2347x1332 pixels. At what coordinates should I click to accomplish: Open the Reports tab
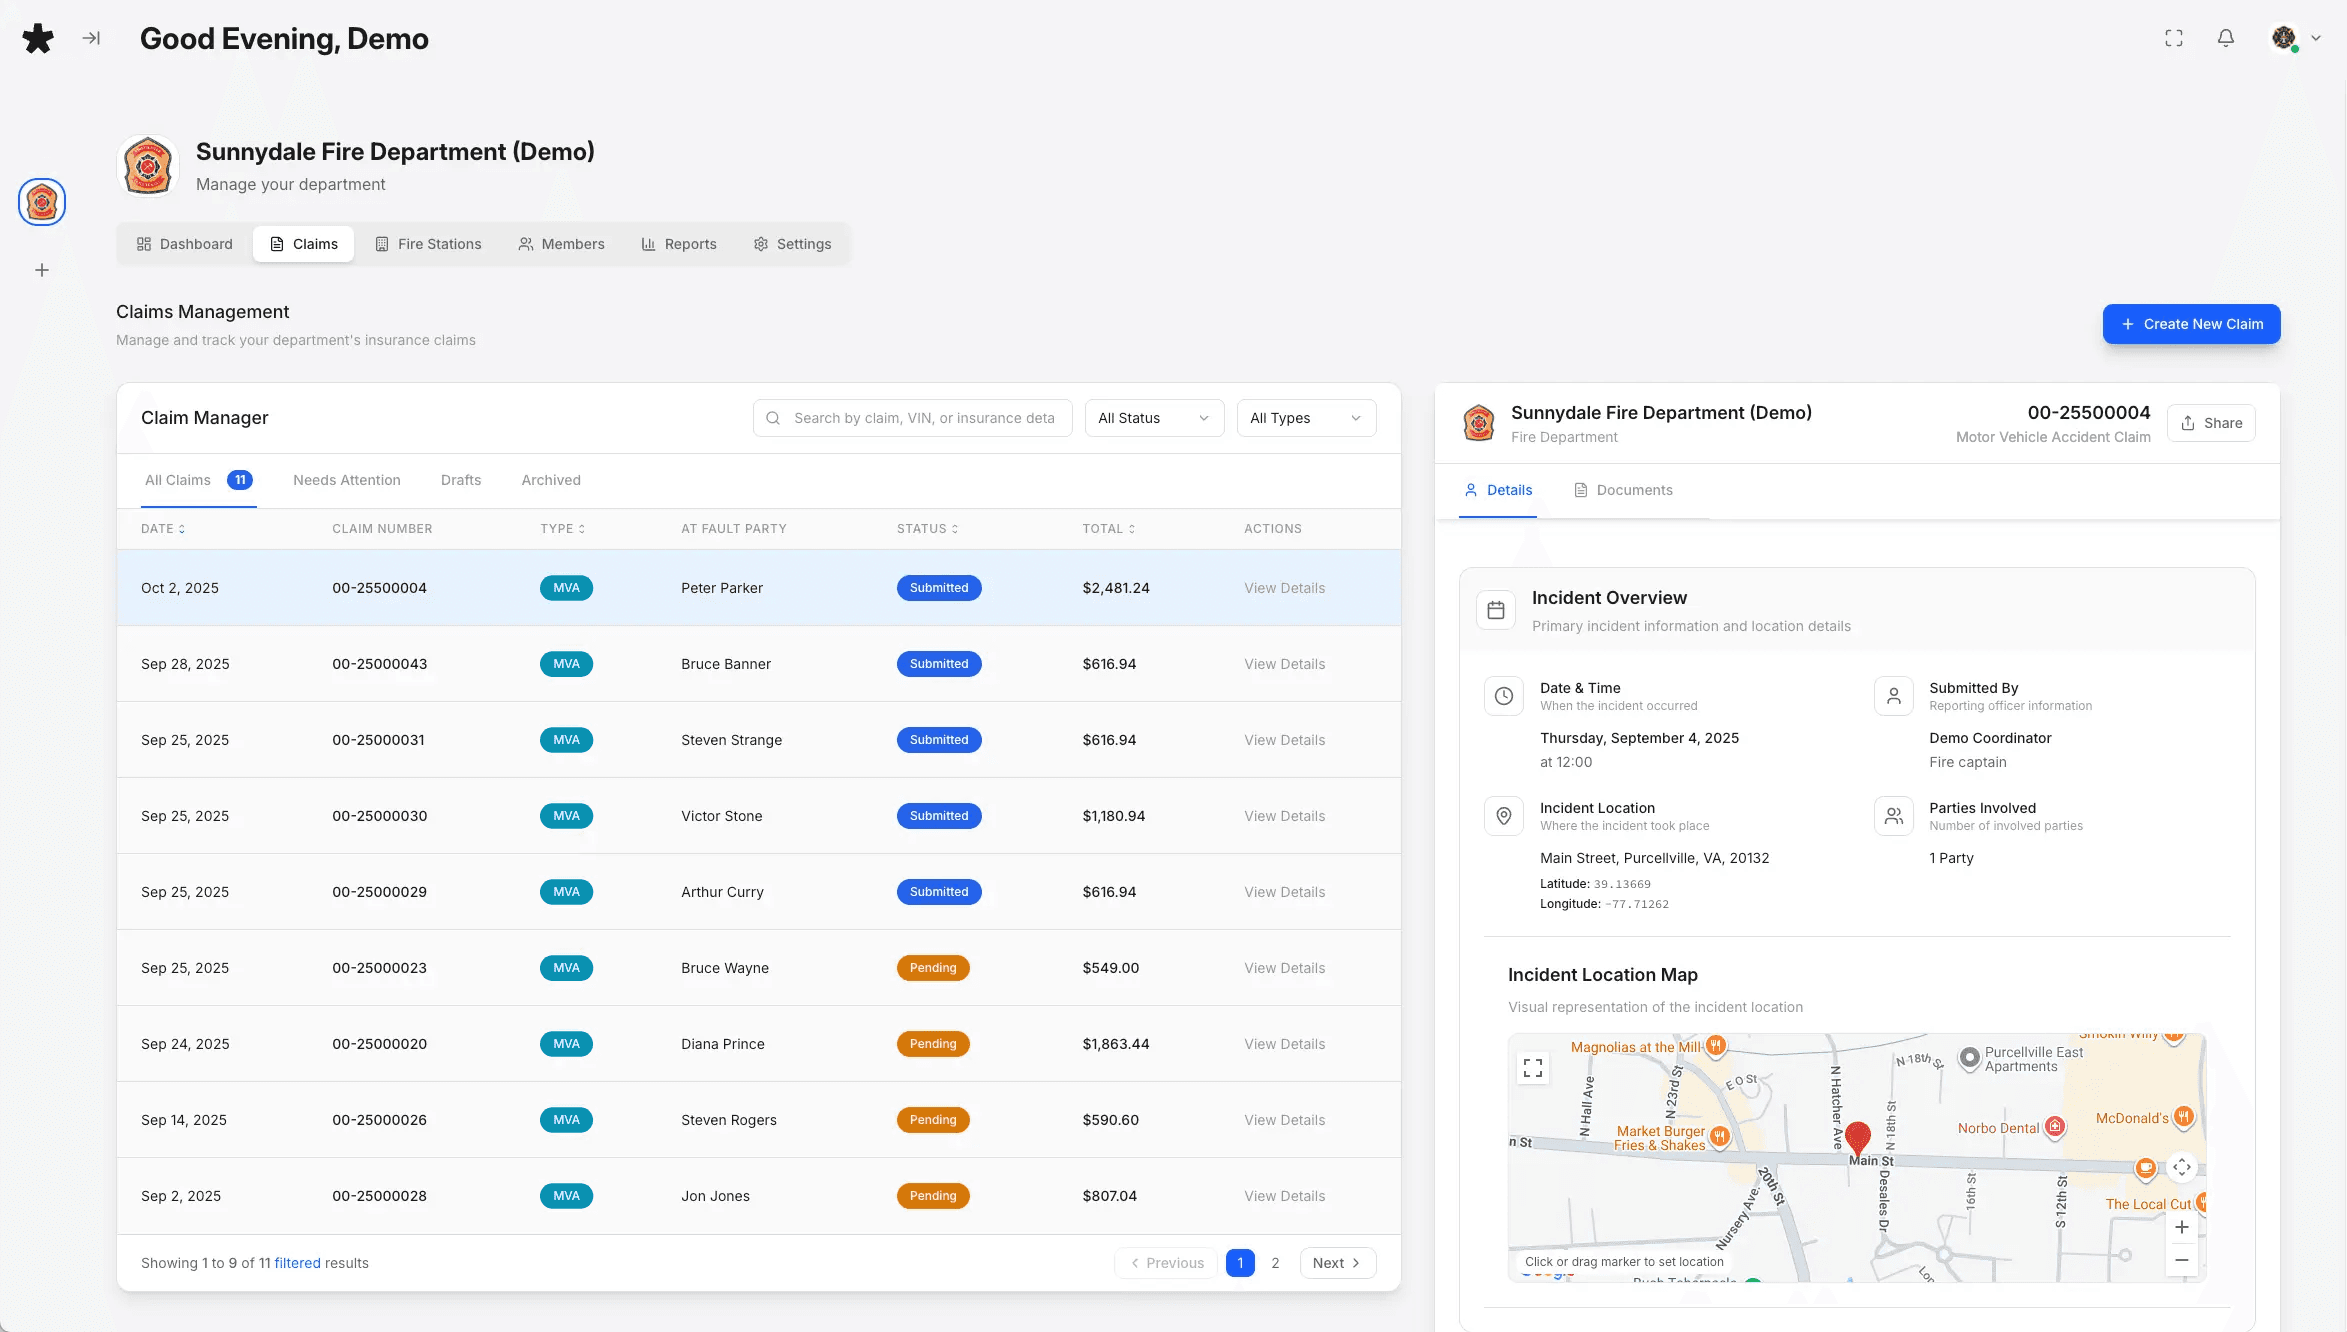coord(679,244)
